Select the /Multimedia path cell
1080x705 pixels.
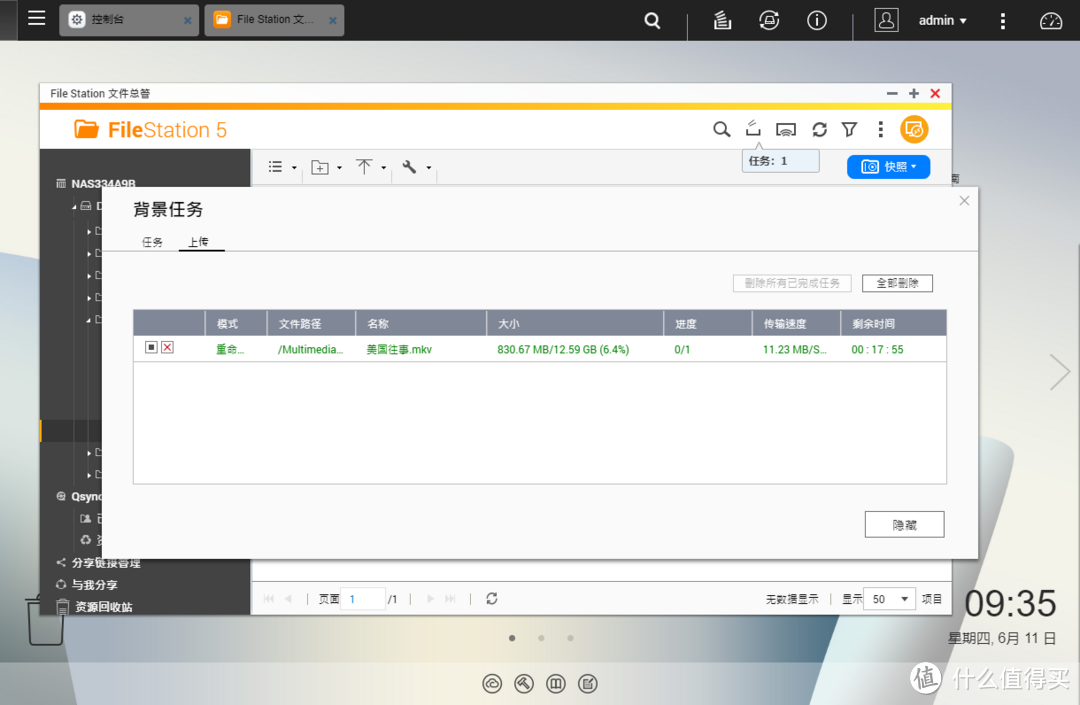click(311, 349)
